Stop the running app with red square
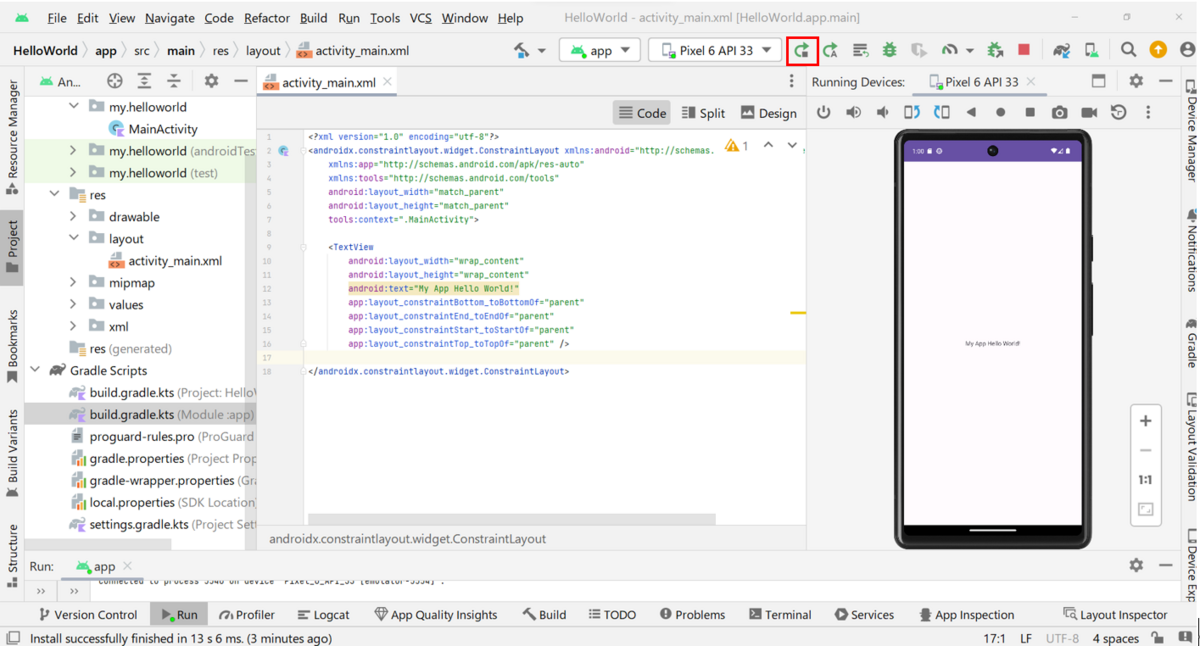Screen dimensions: 1200x646 pos(1024,50)
